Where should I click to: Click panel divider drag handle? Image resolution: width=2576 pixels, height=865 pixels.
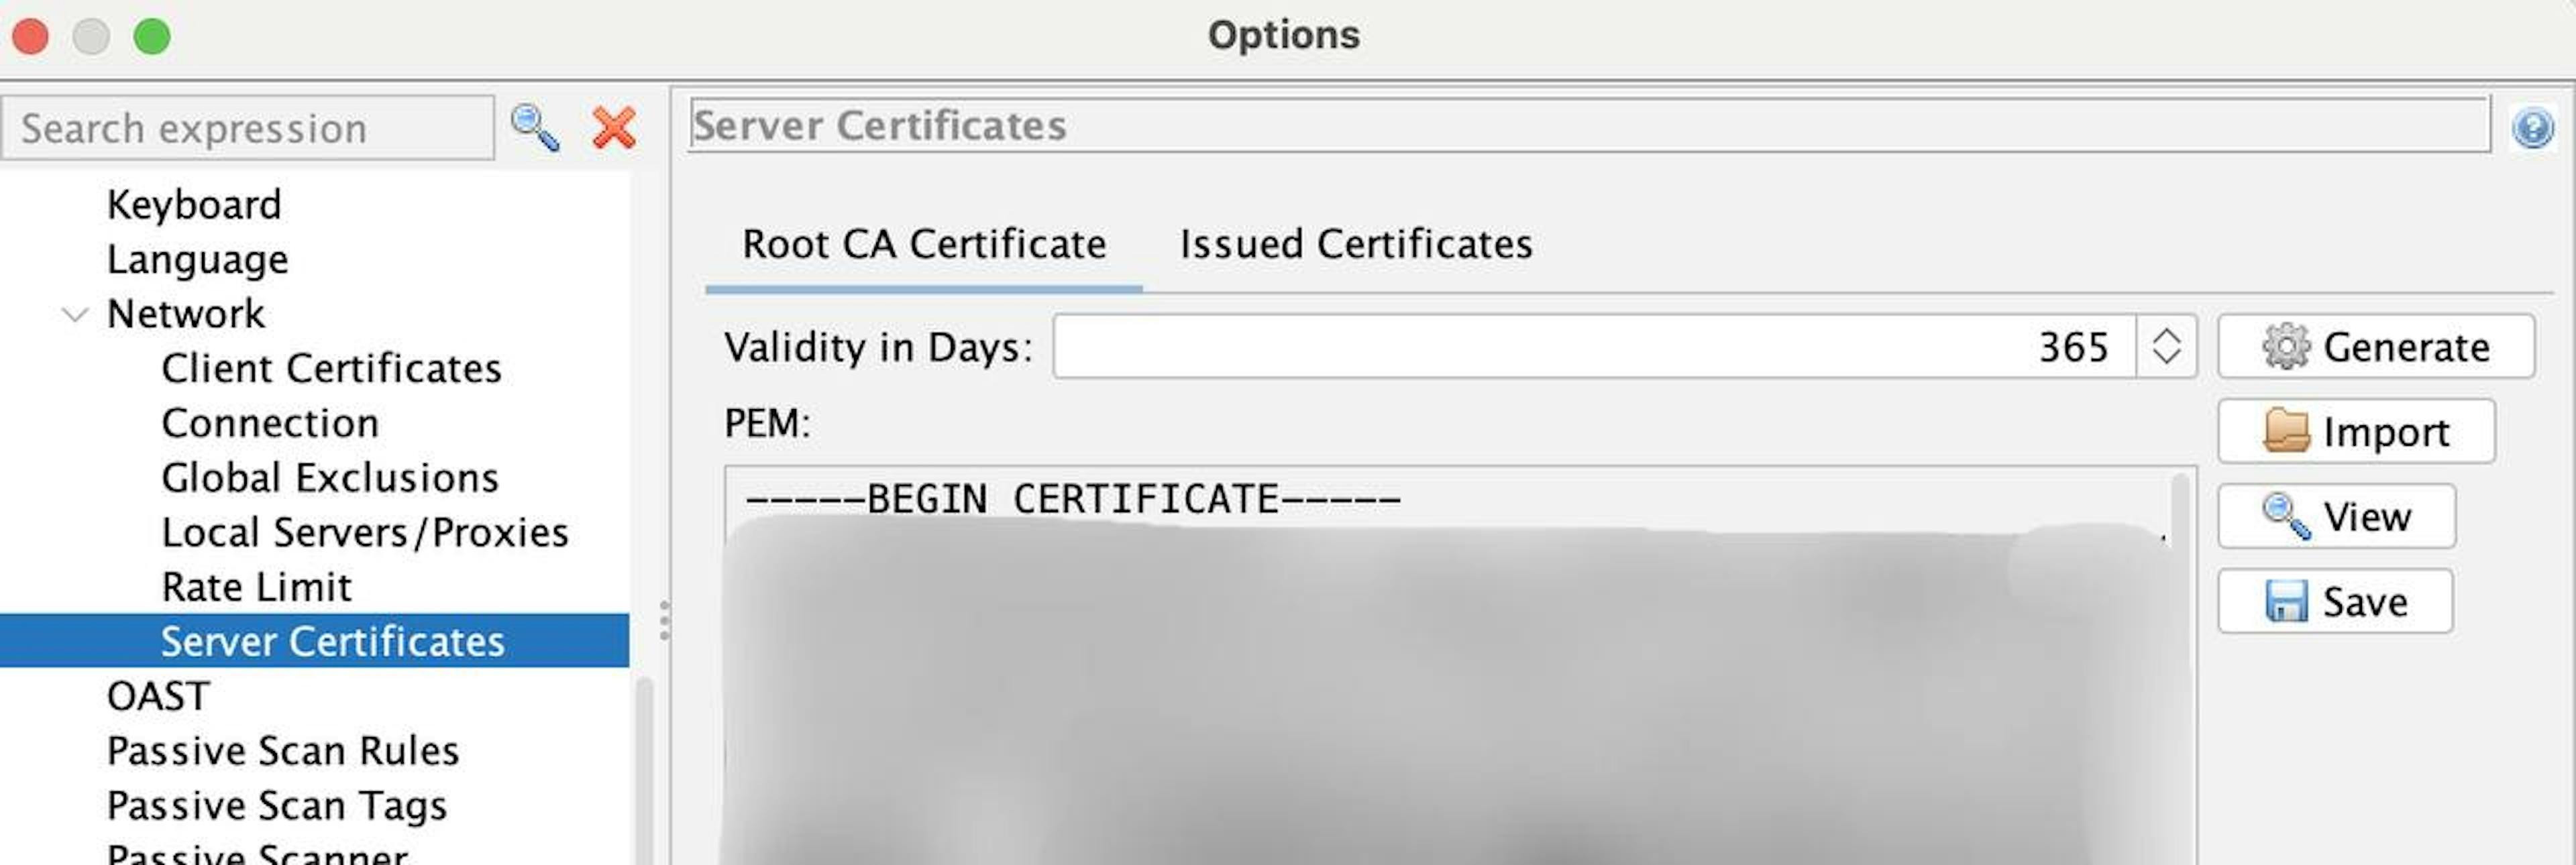coord(664,621)
